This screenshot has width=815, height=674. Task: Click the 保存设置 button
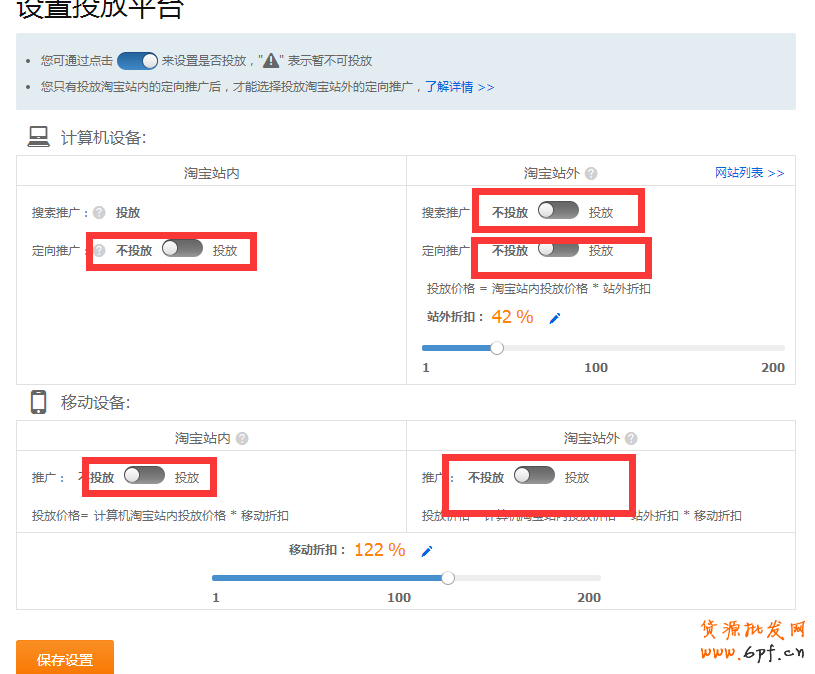click(x=65, y=659)
